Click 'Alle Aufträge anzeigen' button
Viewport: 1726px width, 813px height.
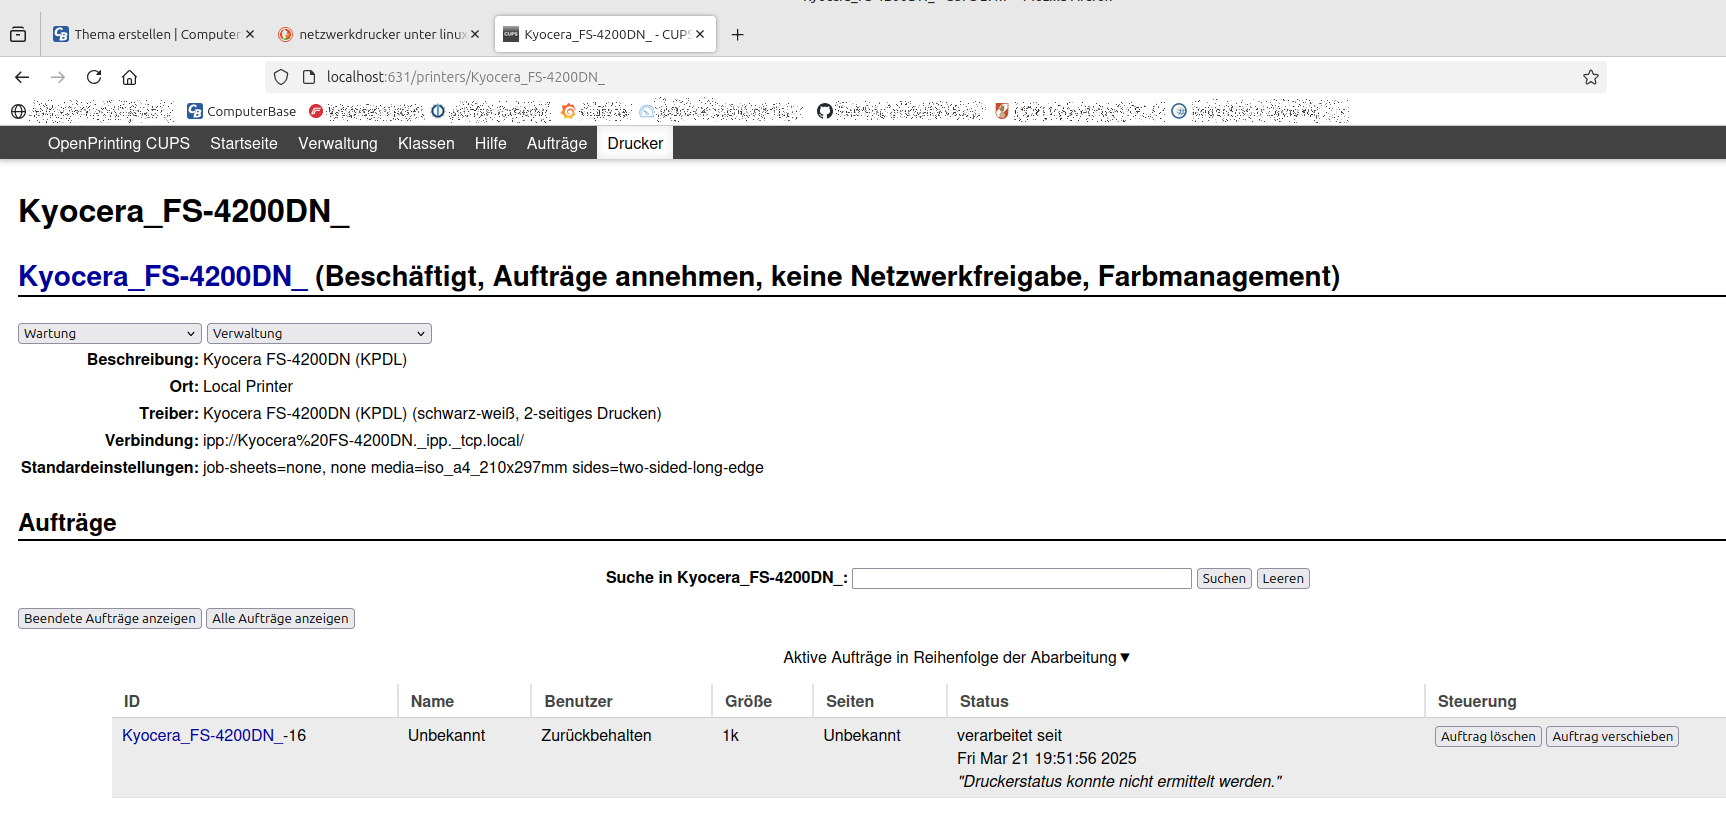tap(280, 618)
